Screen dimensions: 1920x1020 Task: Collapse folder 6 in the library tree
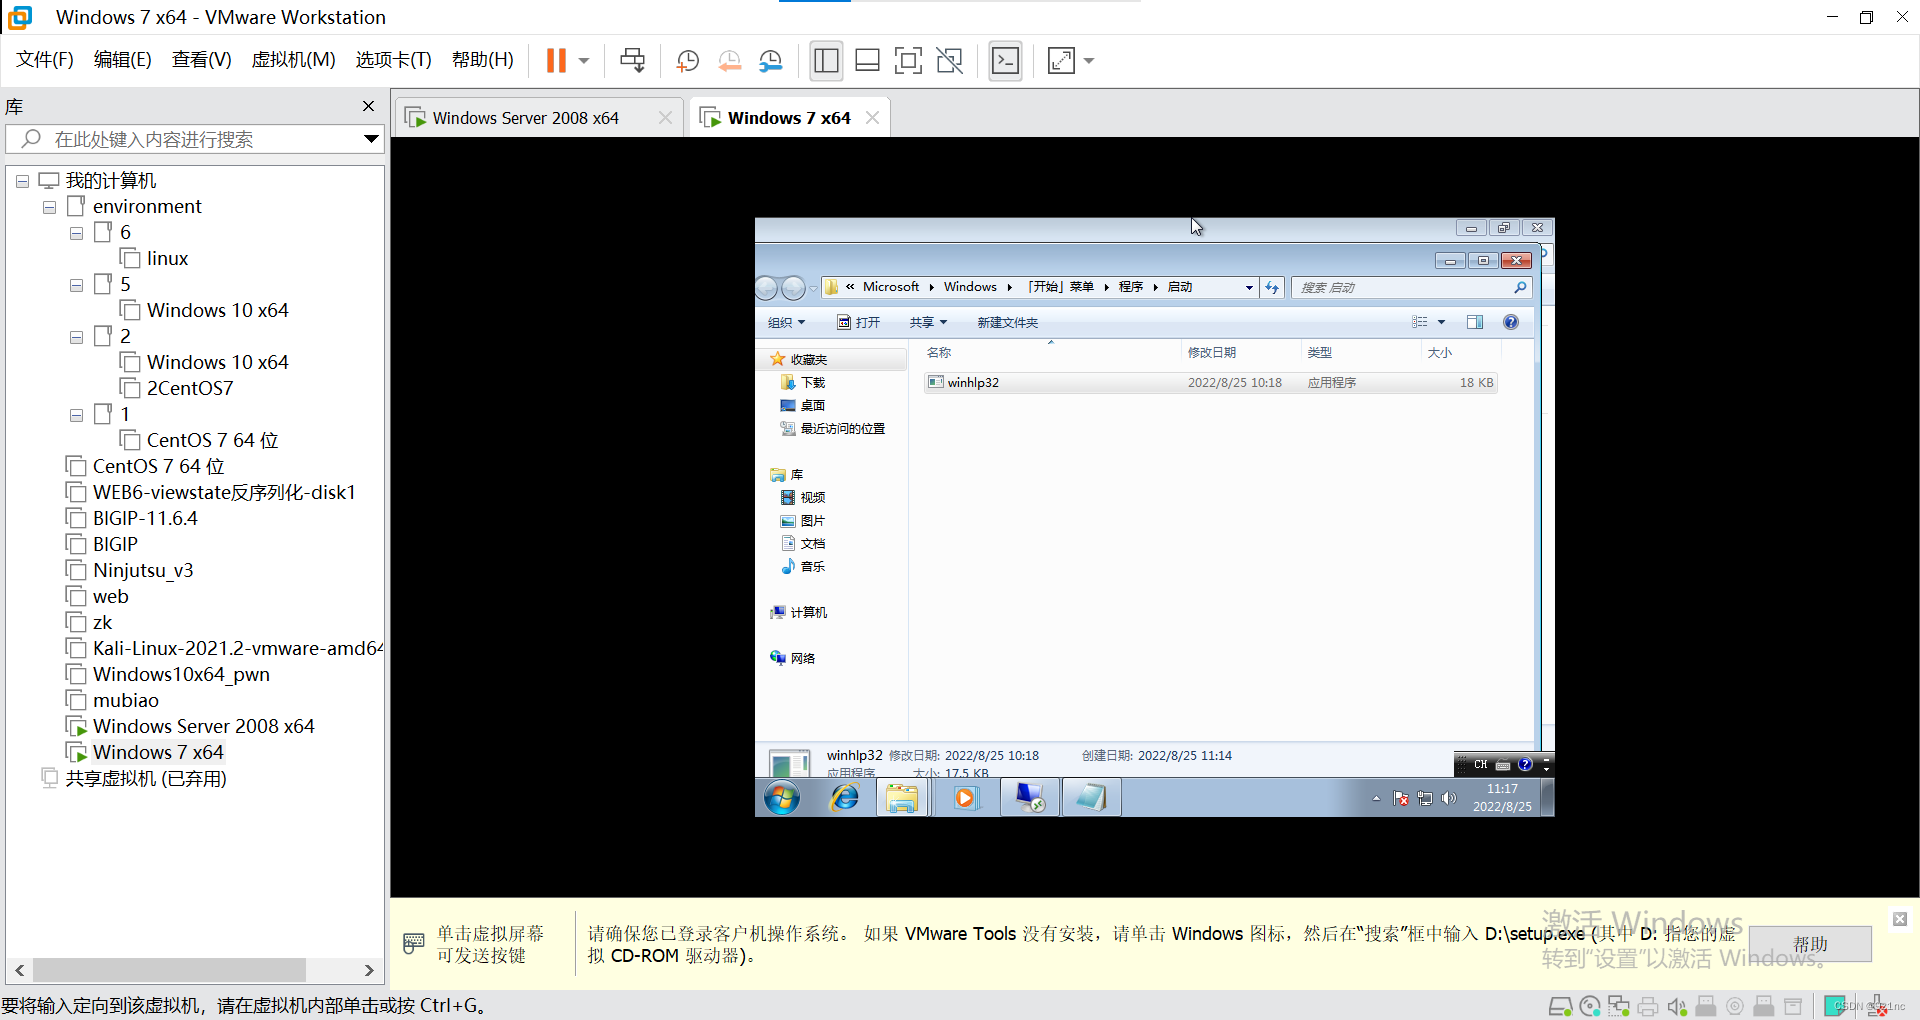point(76,234)
